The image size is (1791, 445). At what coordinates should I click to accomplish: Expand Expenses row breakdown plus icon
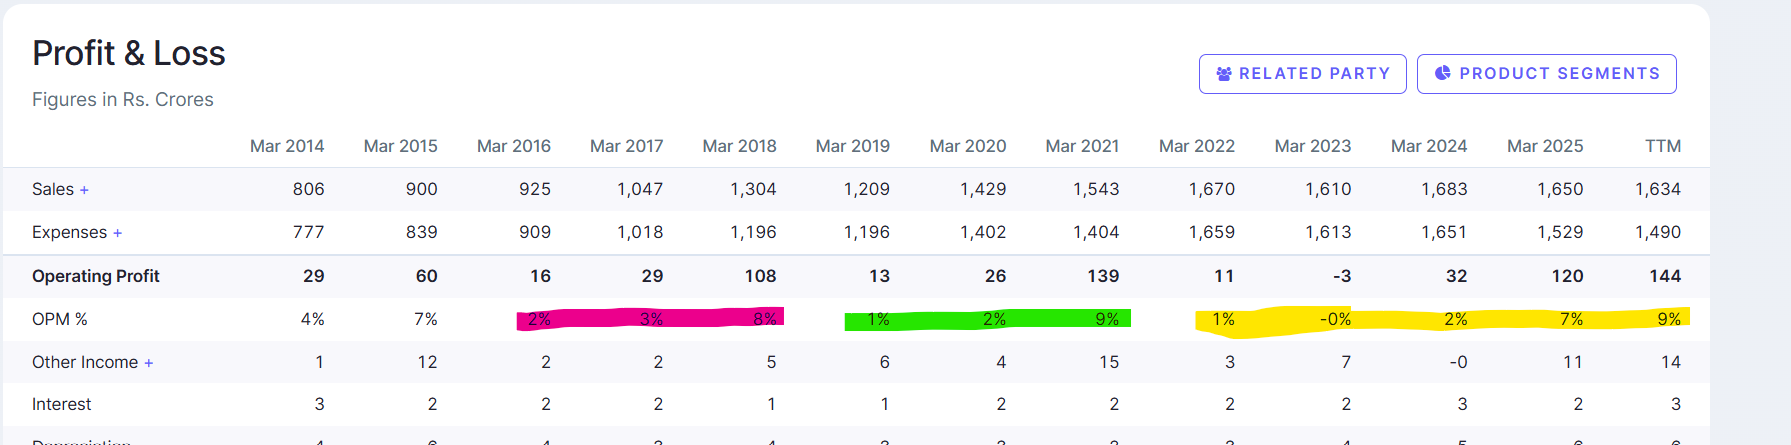(x=117, y=233)
